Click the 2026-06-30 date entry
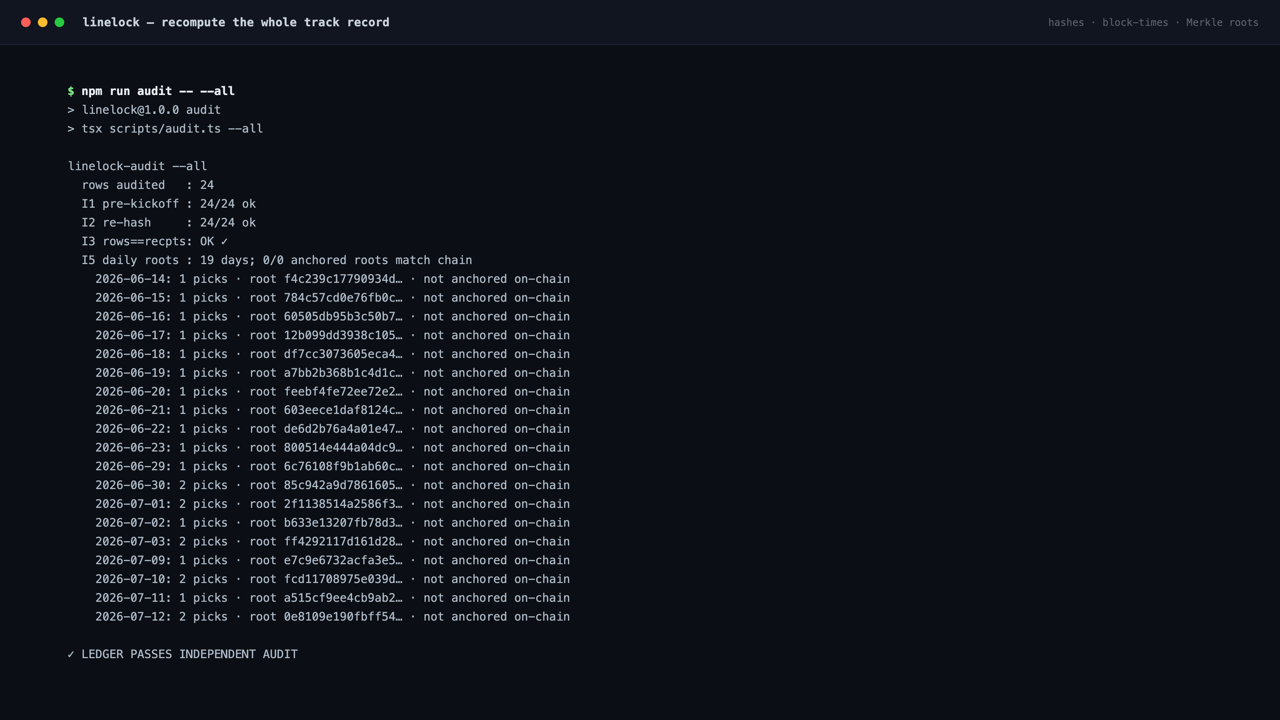 tap(133, 485)
